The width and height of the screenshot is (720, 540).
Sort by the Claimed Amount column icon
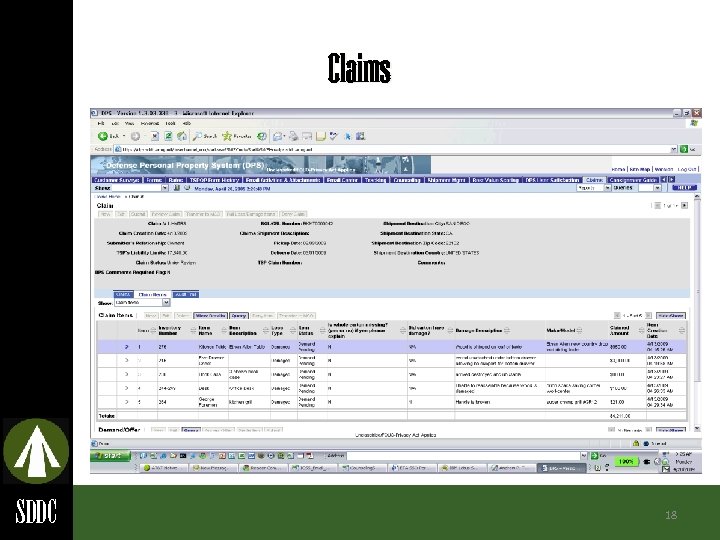(641, 331)
